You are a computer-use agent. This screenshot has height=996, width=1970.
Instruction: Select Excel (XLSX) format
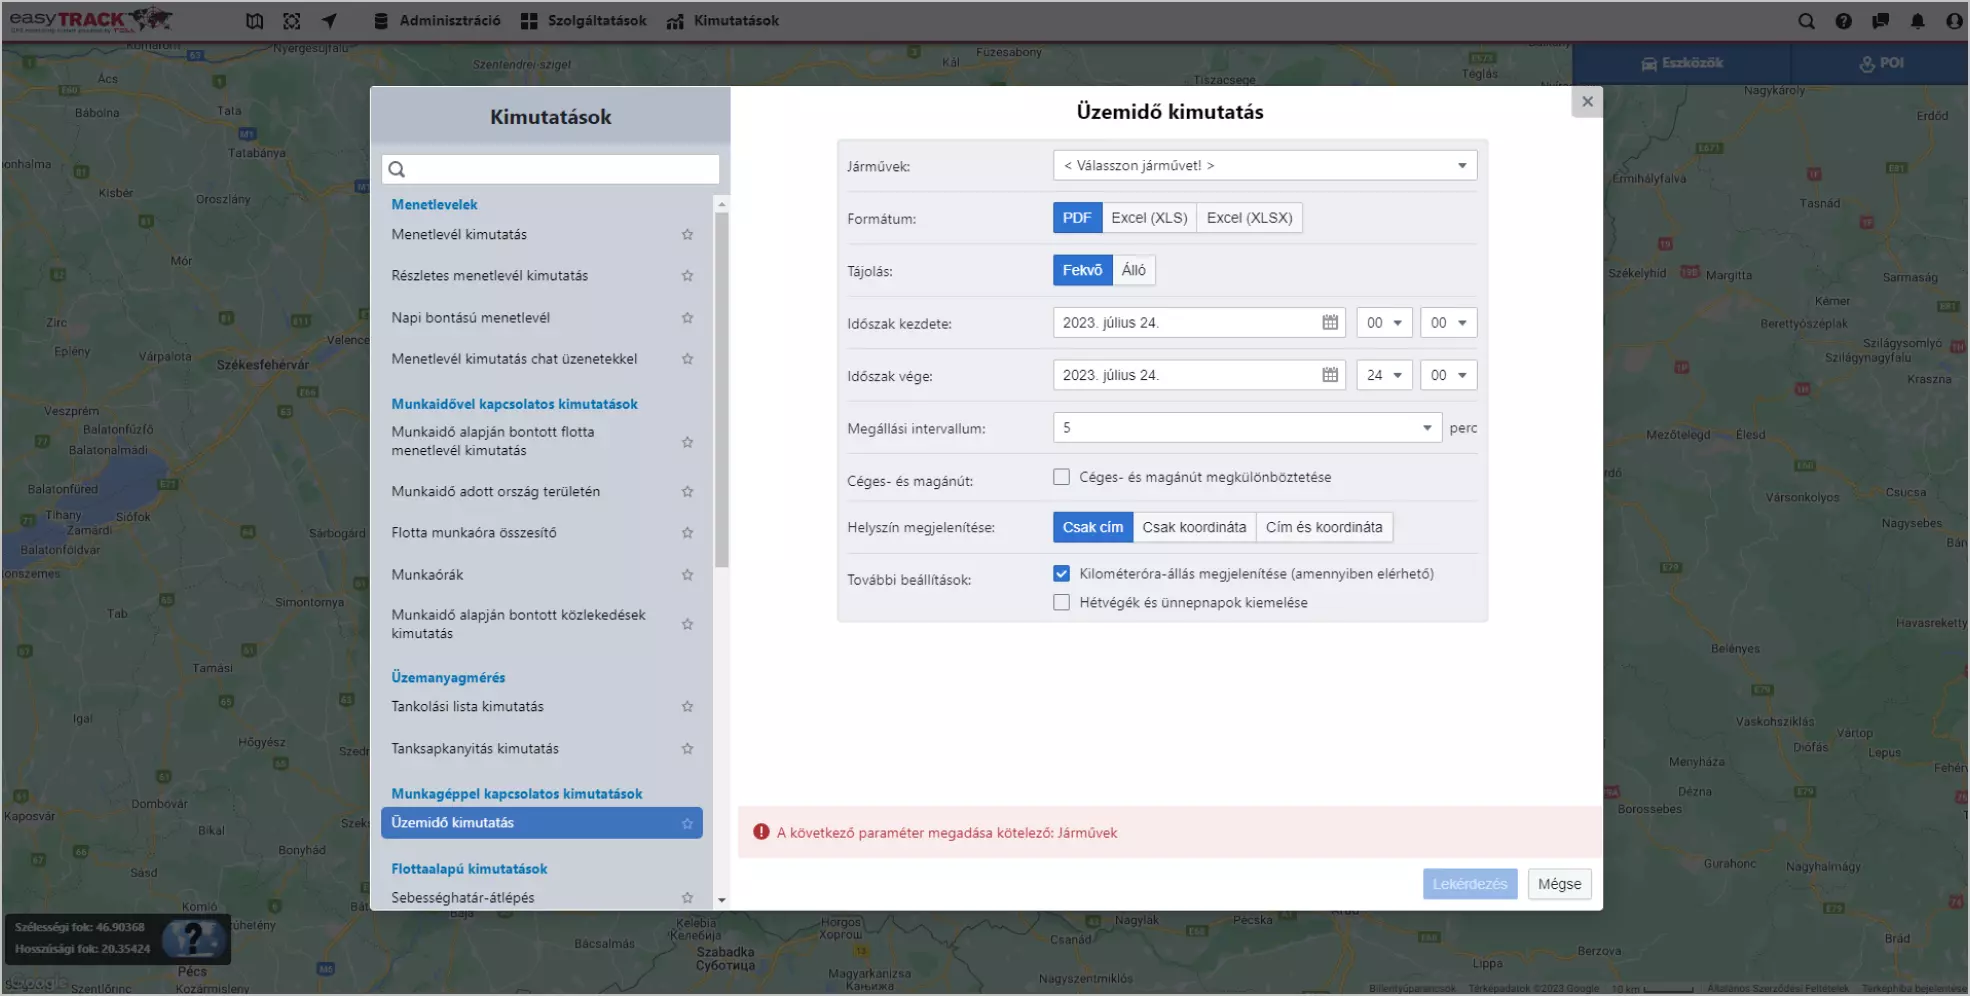(1249, 217)
